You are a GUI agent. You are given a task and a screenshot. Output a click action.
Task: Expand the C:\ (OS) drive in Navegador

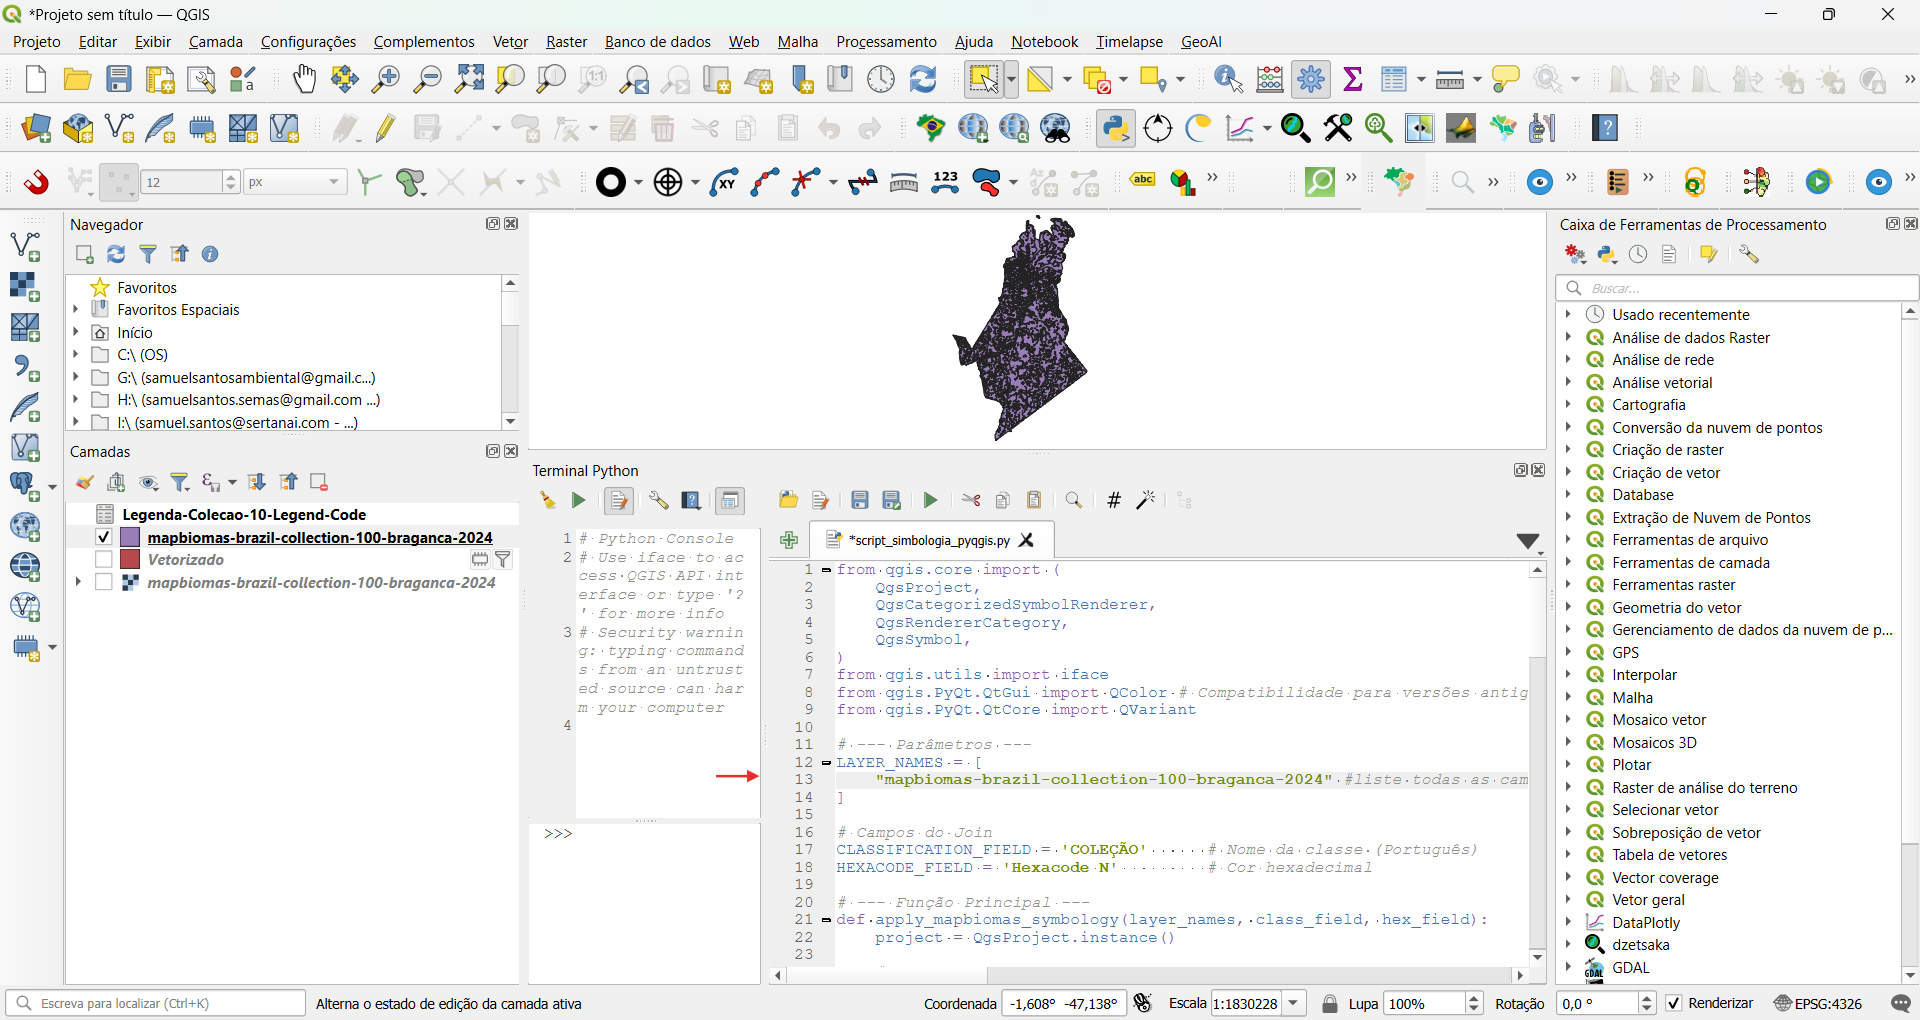[76, 354]
